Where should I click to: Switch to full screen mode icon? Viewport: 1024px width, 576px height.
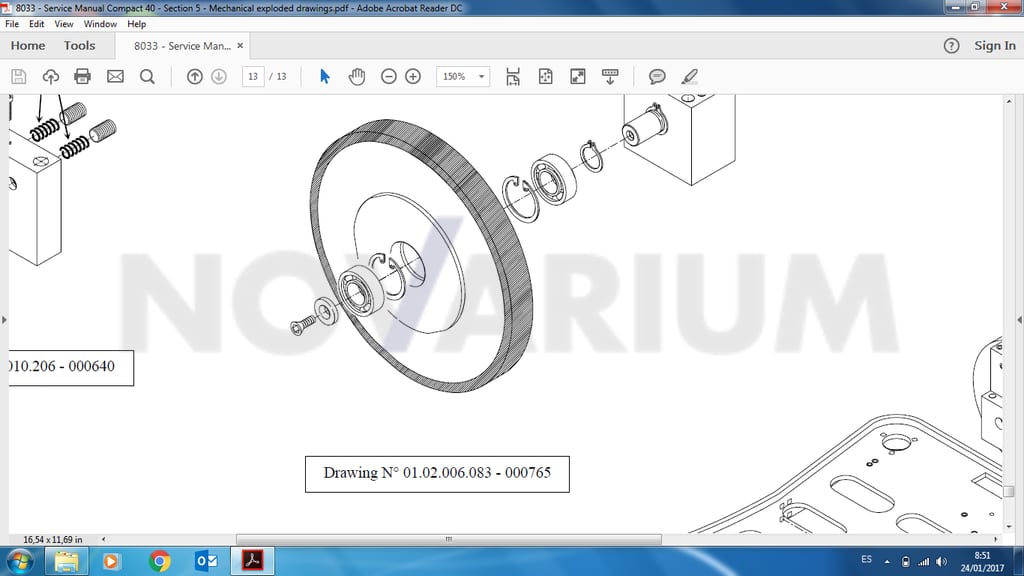point(578,76)
